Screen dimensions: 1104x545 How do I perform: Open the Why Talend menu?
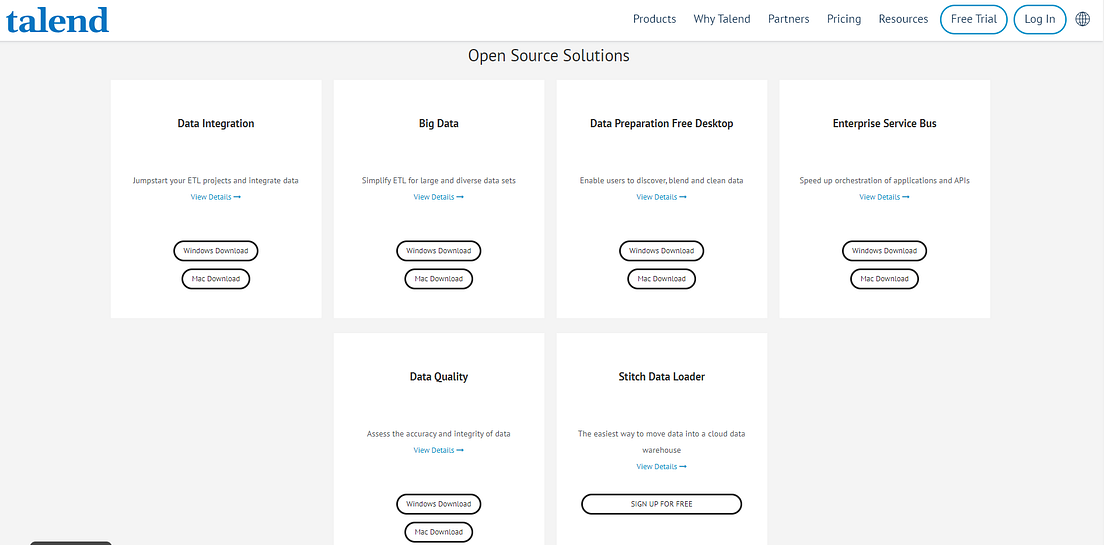pos(722,19)
